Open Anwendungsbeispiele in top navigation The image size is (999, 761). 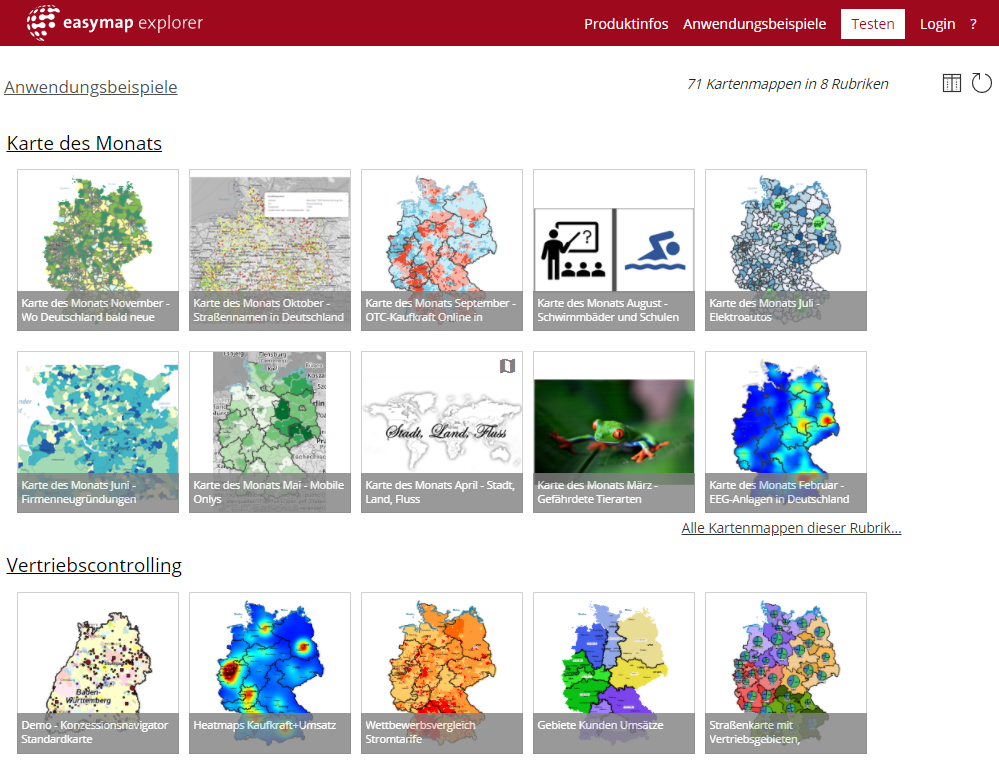coord(754,24)
